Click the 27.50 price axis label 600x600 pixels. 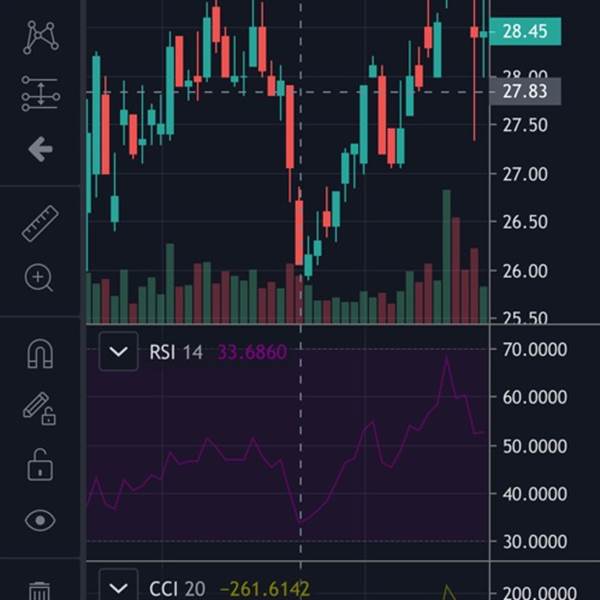(x=525, y=126)
